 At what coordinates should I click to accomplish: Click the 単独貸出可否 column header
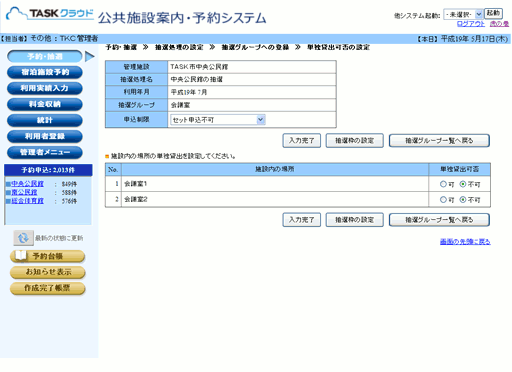[460, 169]
